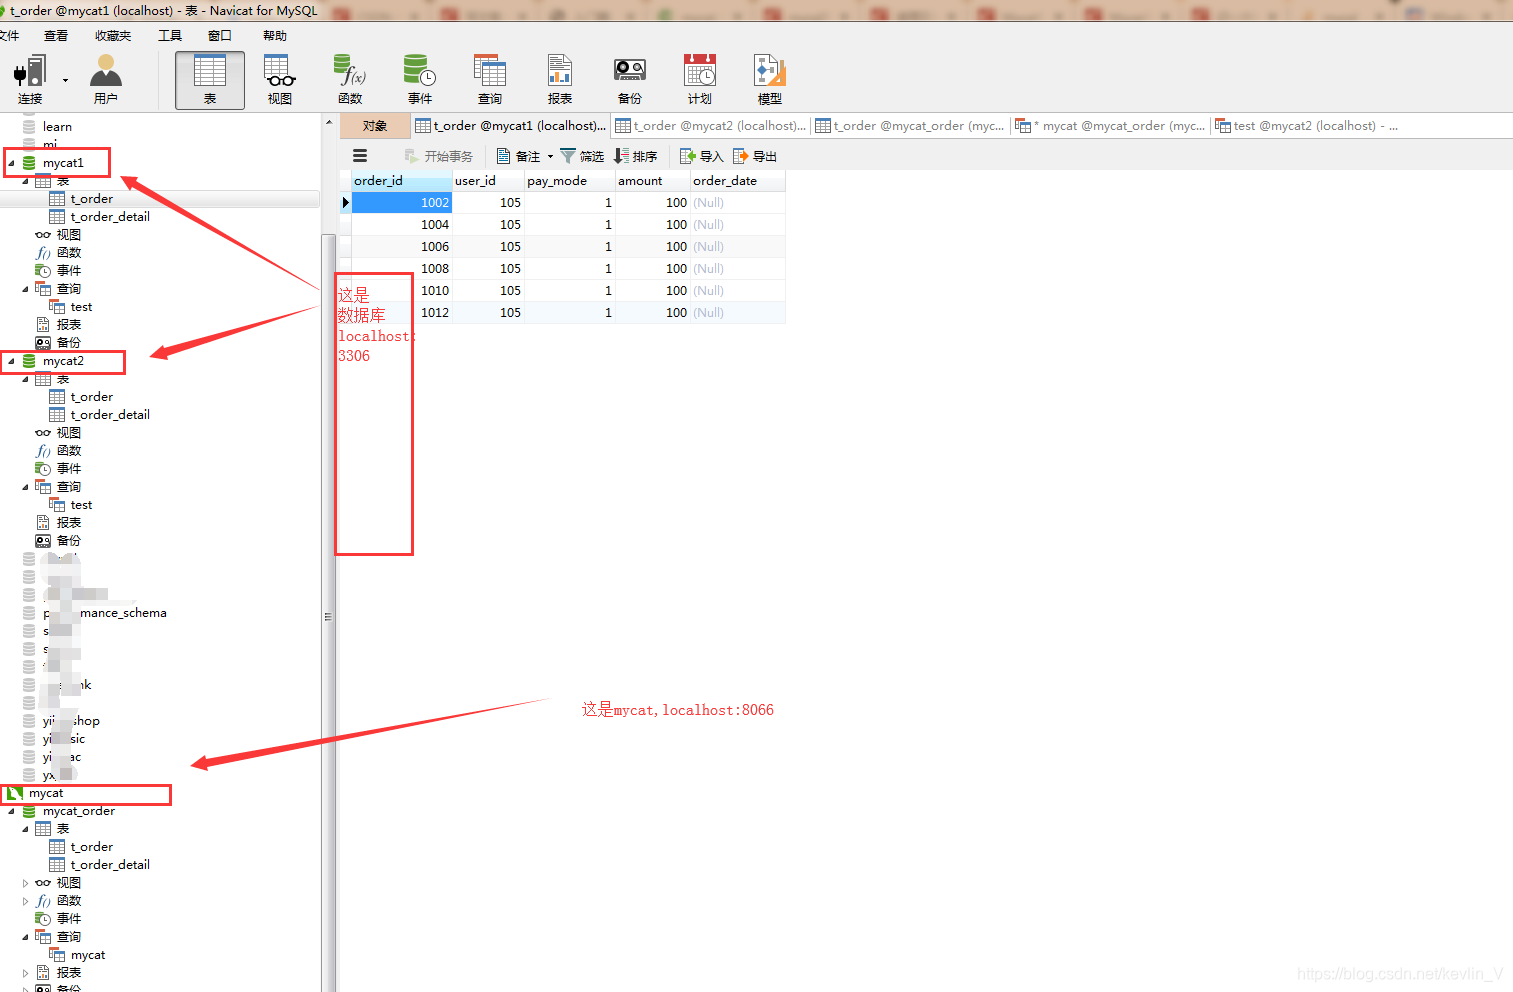
Task: Switch to t_order @mycat1 tab
Action: coord(510,126)
